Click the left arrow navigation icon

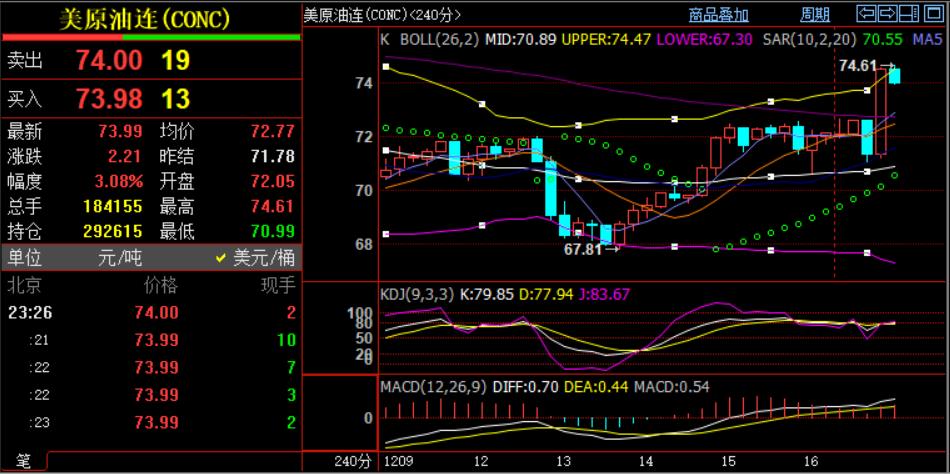tap(866, 14)
